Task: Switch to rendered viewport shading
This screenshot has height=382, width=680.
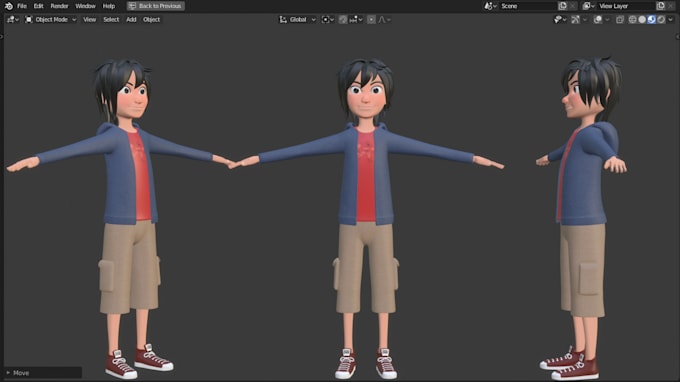Action: (661, 20)
